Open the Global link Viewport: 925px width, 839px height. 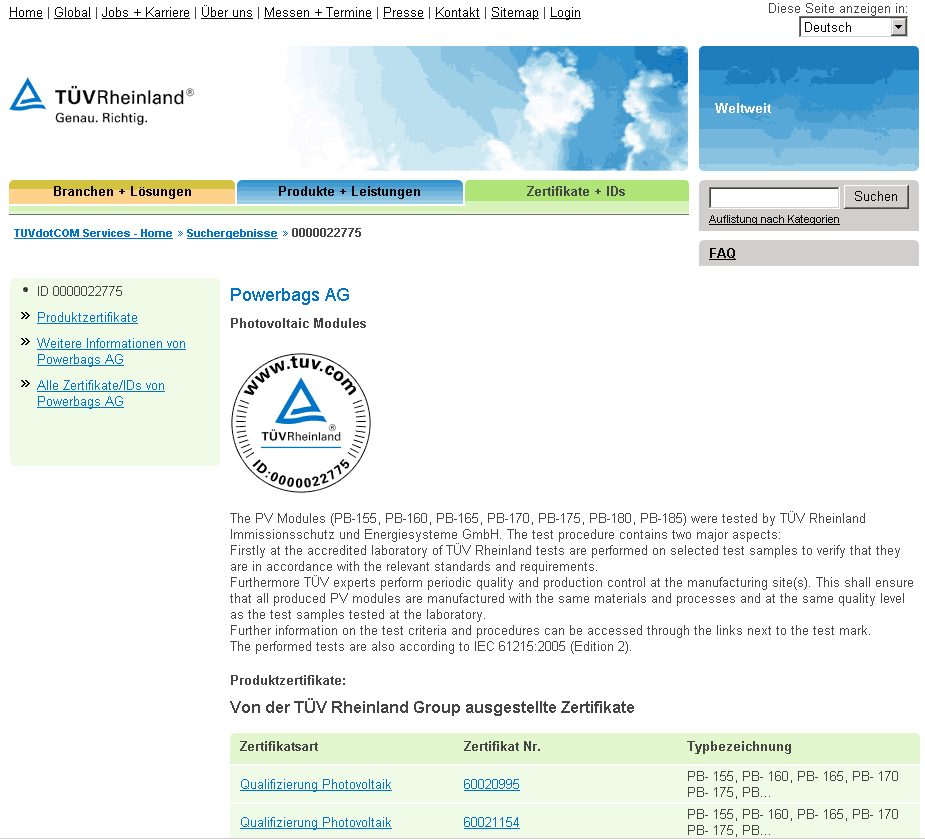pyautogui.click(x=73, y=12)
